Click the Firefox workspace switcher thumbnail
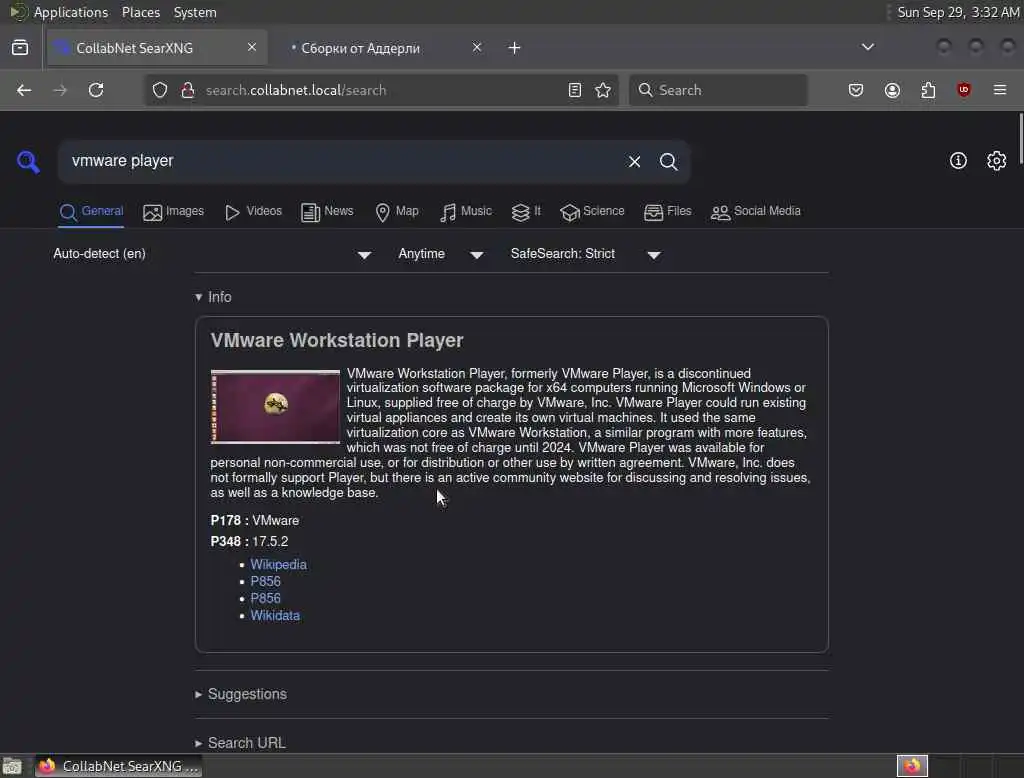The image size is (1024, 778). pyautogui.click(x=912, y=766)
